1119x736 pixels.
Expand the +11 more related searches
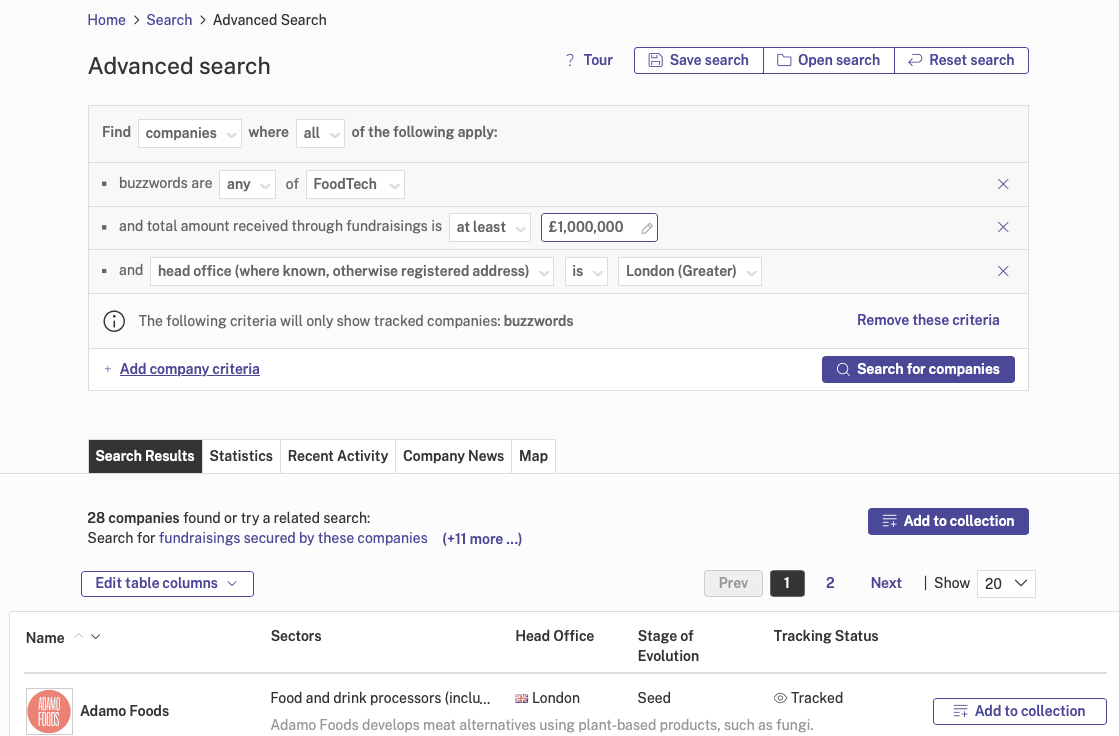(482, 539)
